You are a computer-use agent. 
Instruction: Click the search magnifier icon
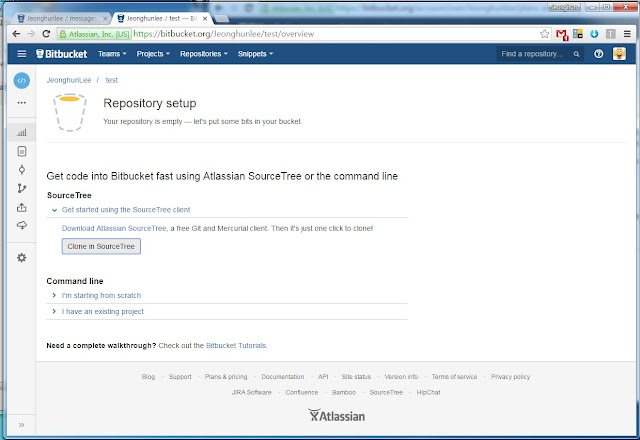576,54
